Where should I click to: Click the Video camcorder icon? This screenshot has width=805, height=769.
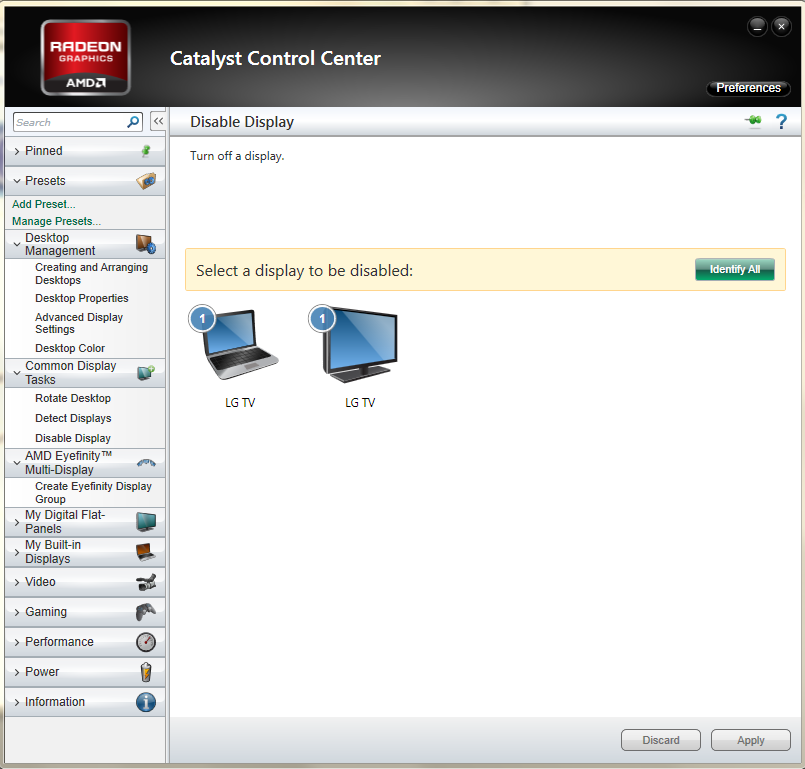click(146, 582)
